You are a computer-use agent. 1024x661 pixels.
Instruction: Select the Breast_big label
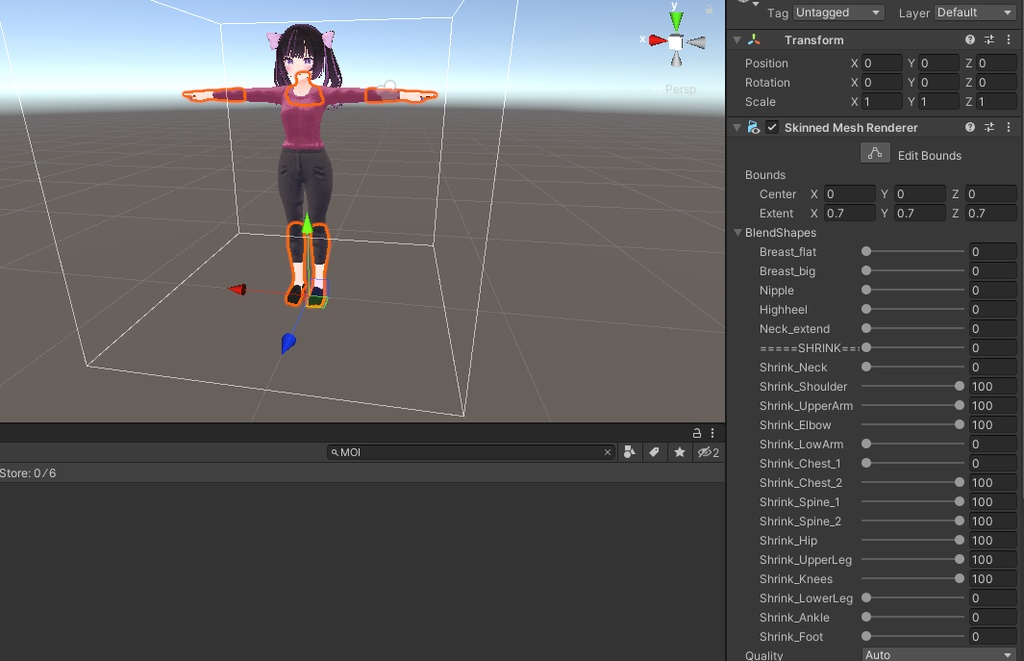(x=787, y=271)
